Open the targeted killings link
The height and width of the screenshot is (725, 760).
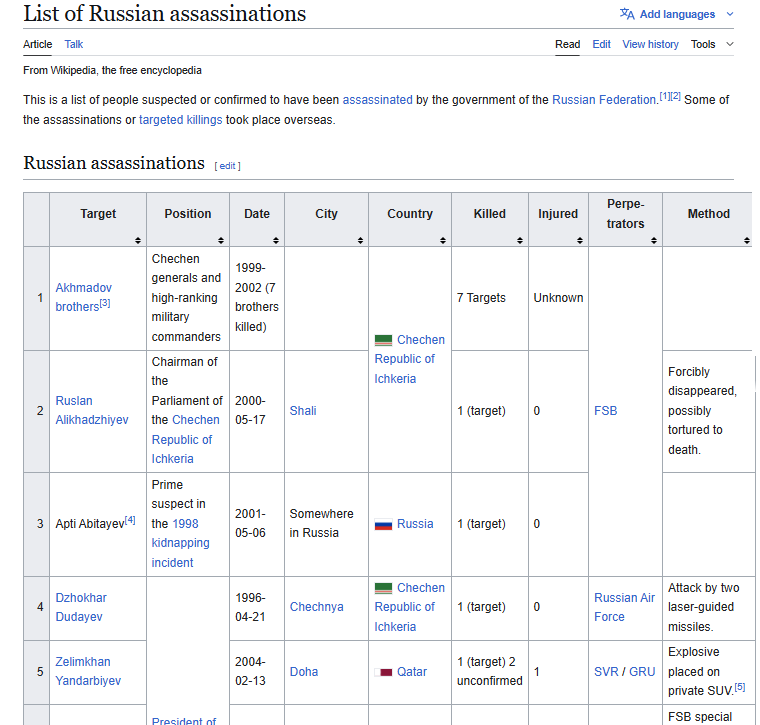point(180,120)
